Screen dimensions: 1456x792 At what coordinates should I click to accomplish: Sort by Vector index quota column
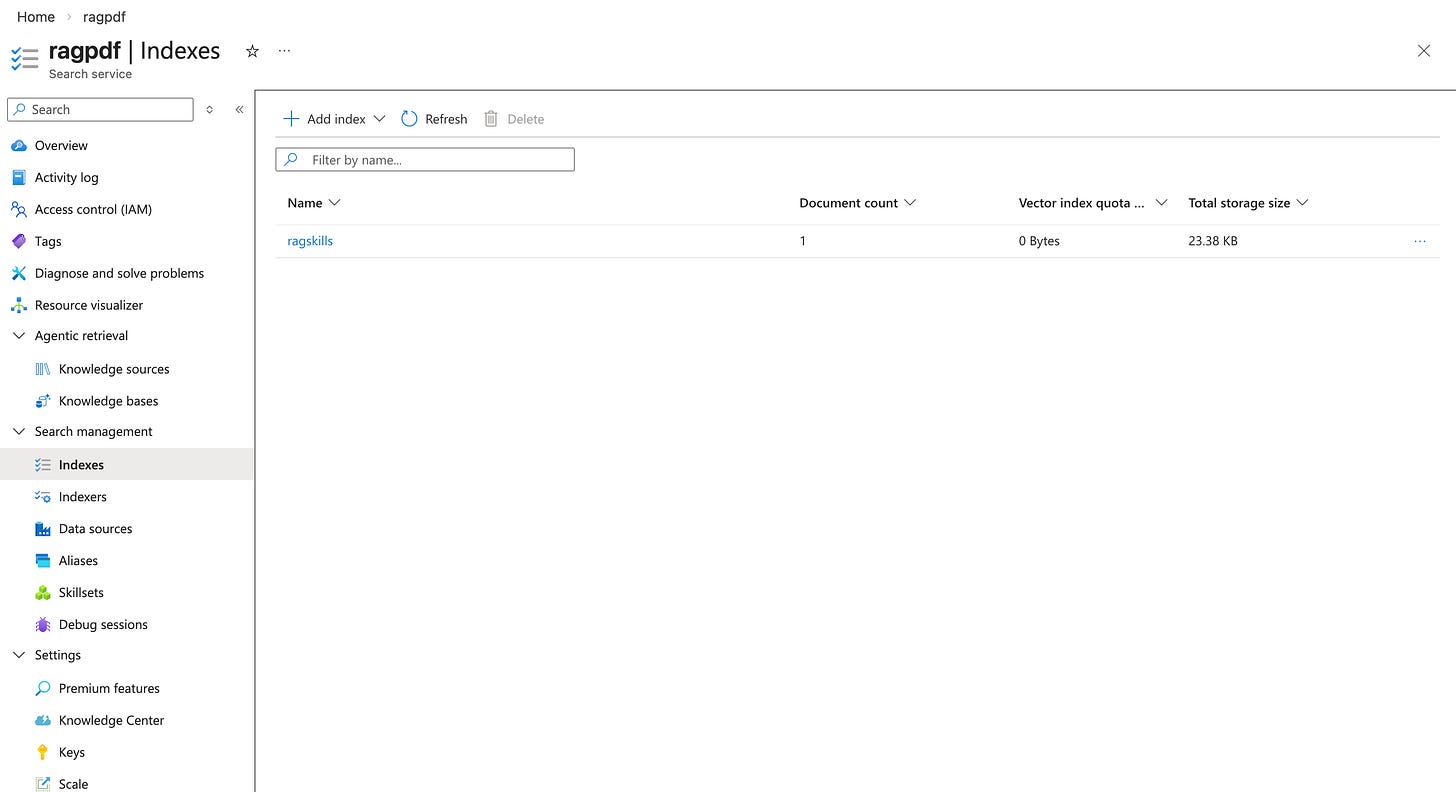click(1093, 203)
